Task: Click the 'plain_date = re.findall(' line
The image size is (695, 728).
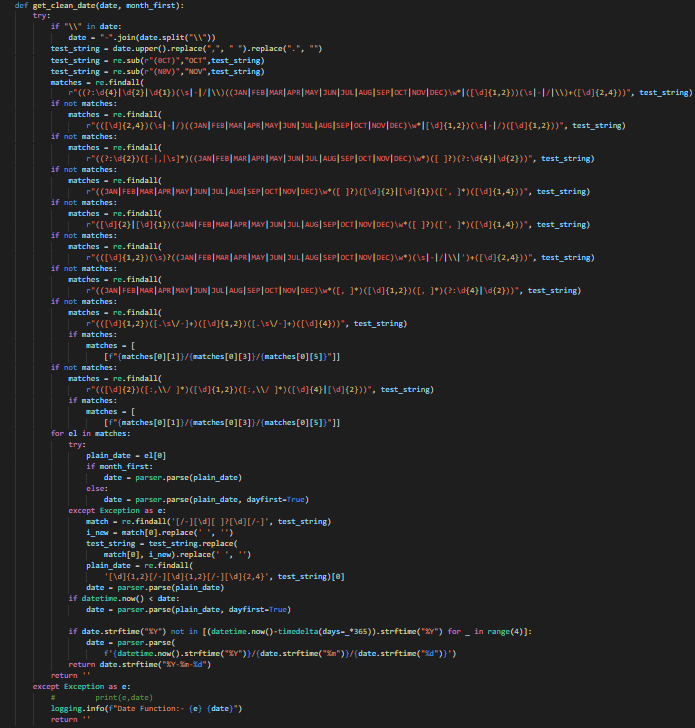Action: pyautogui.click(x=139, y=566)
